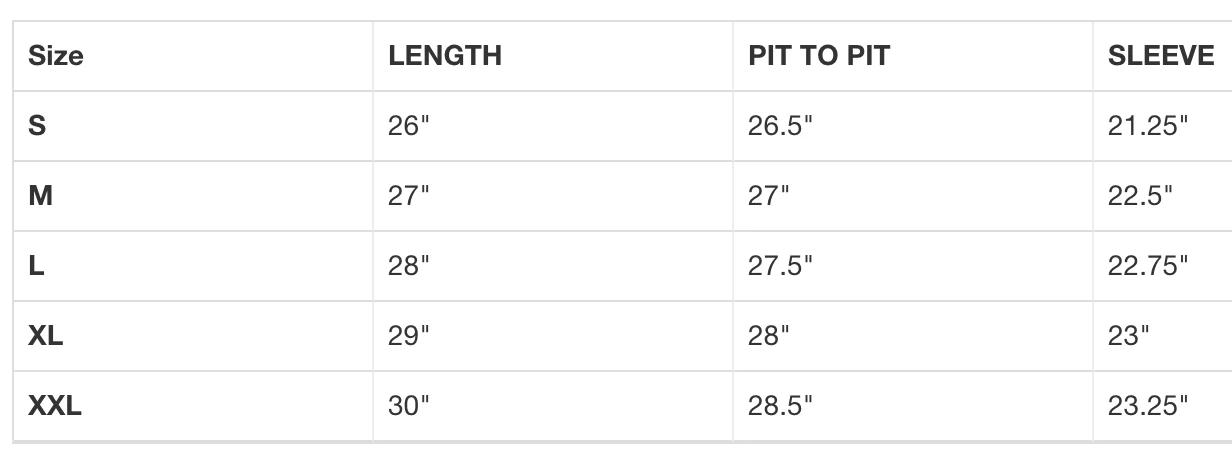
Task: Click the 23" sleeve cell
Action: tap(1129, 337)
